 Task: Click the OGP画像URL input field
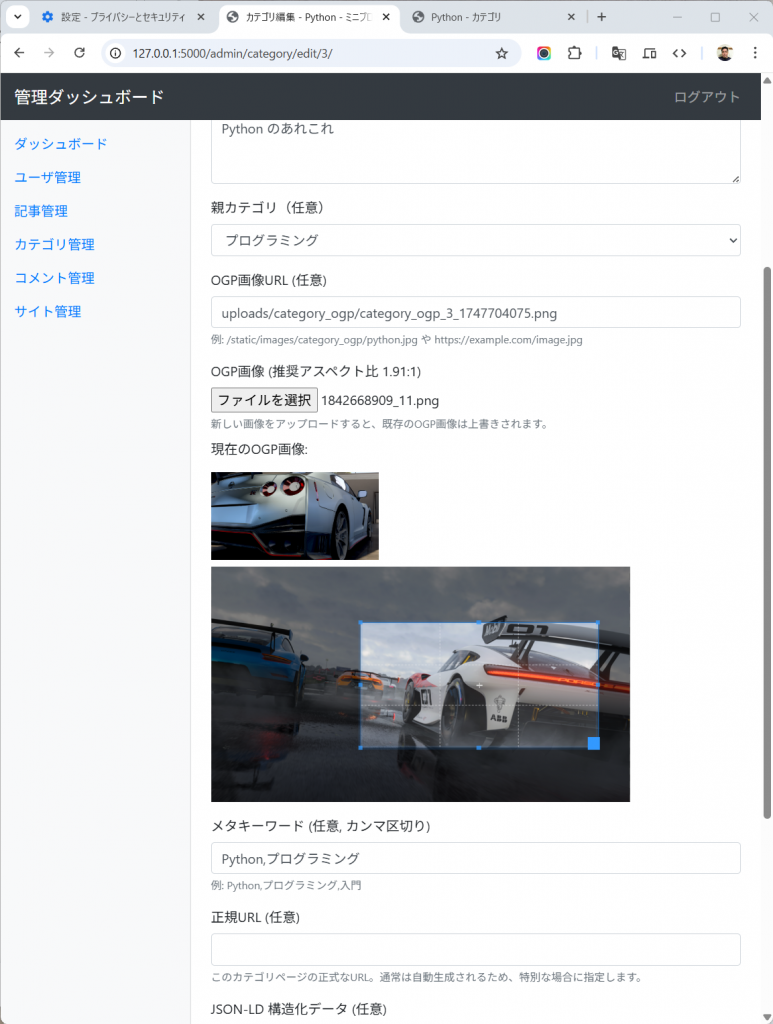tap(475, 313)
